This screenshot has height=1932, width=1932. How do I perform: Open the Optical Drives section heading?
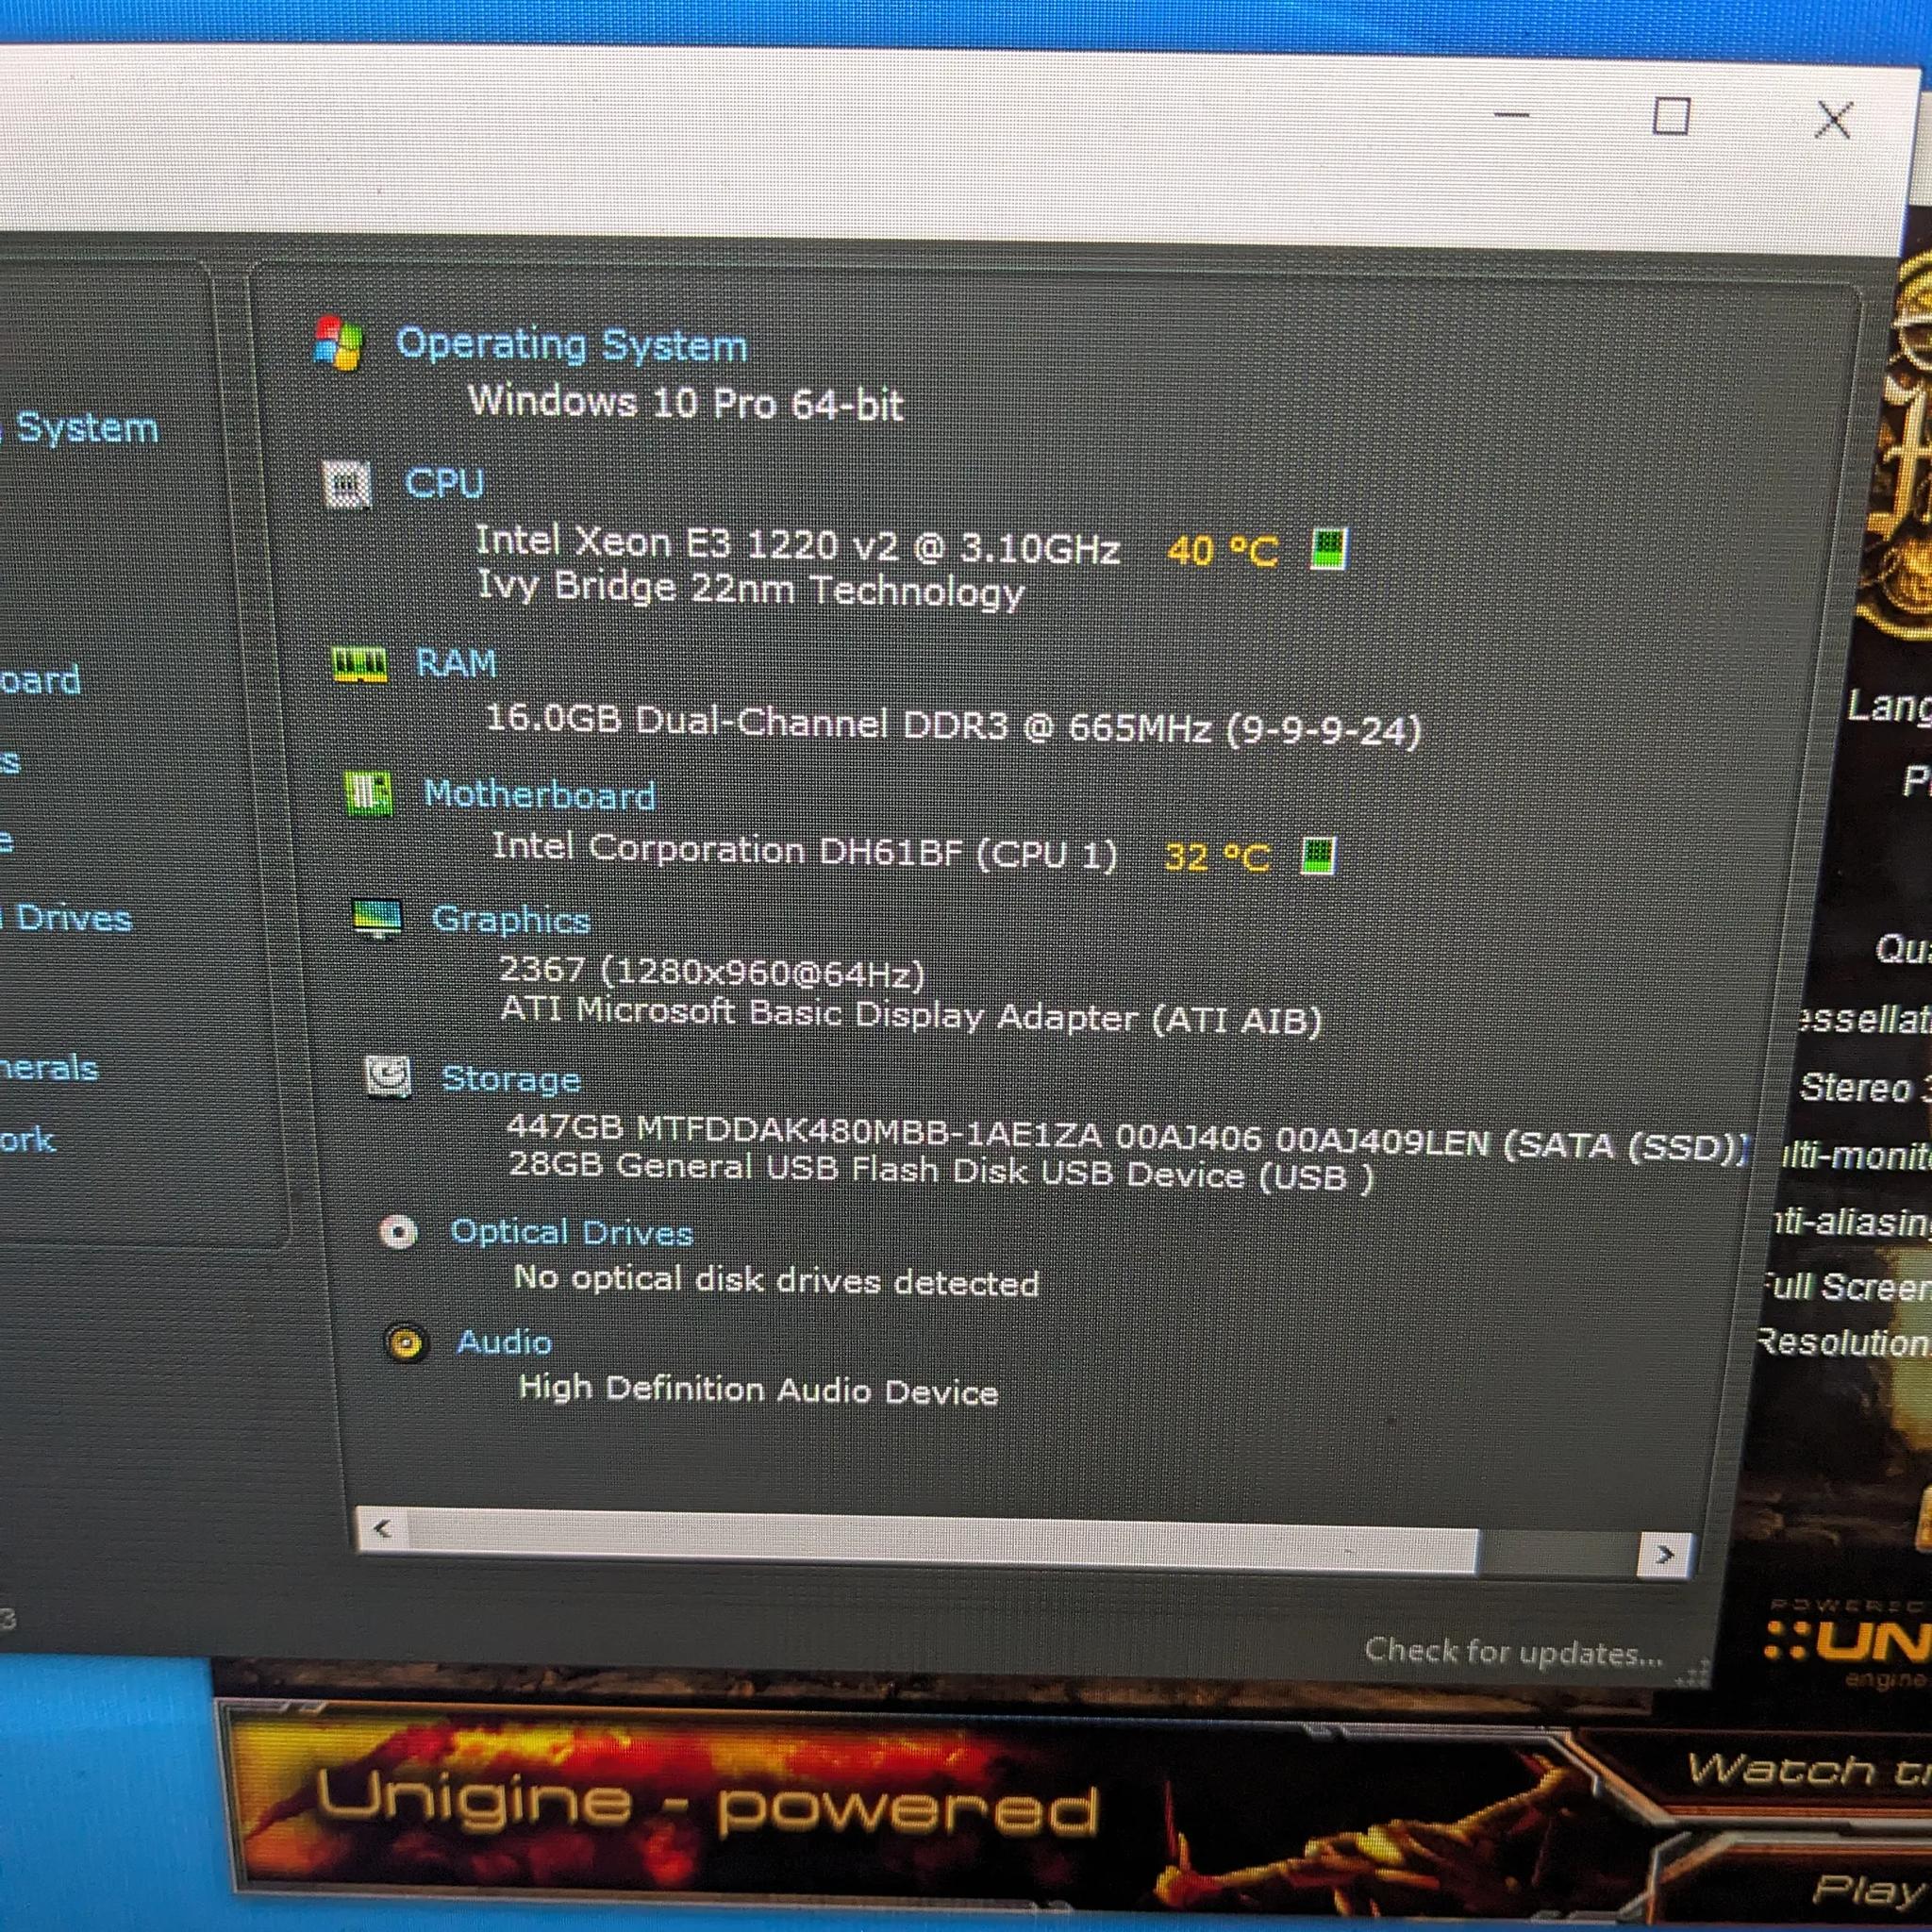pyautogui.click(x=572, y=1233)
